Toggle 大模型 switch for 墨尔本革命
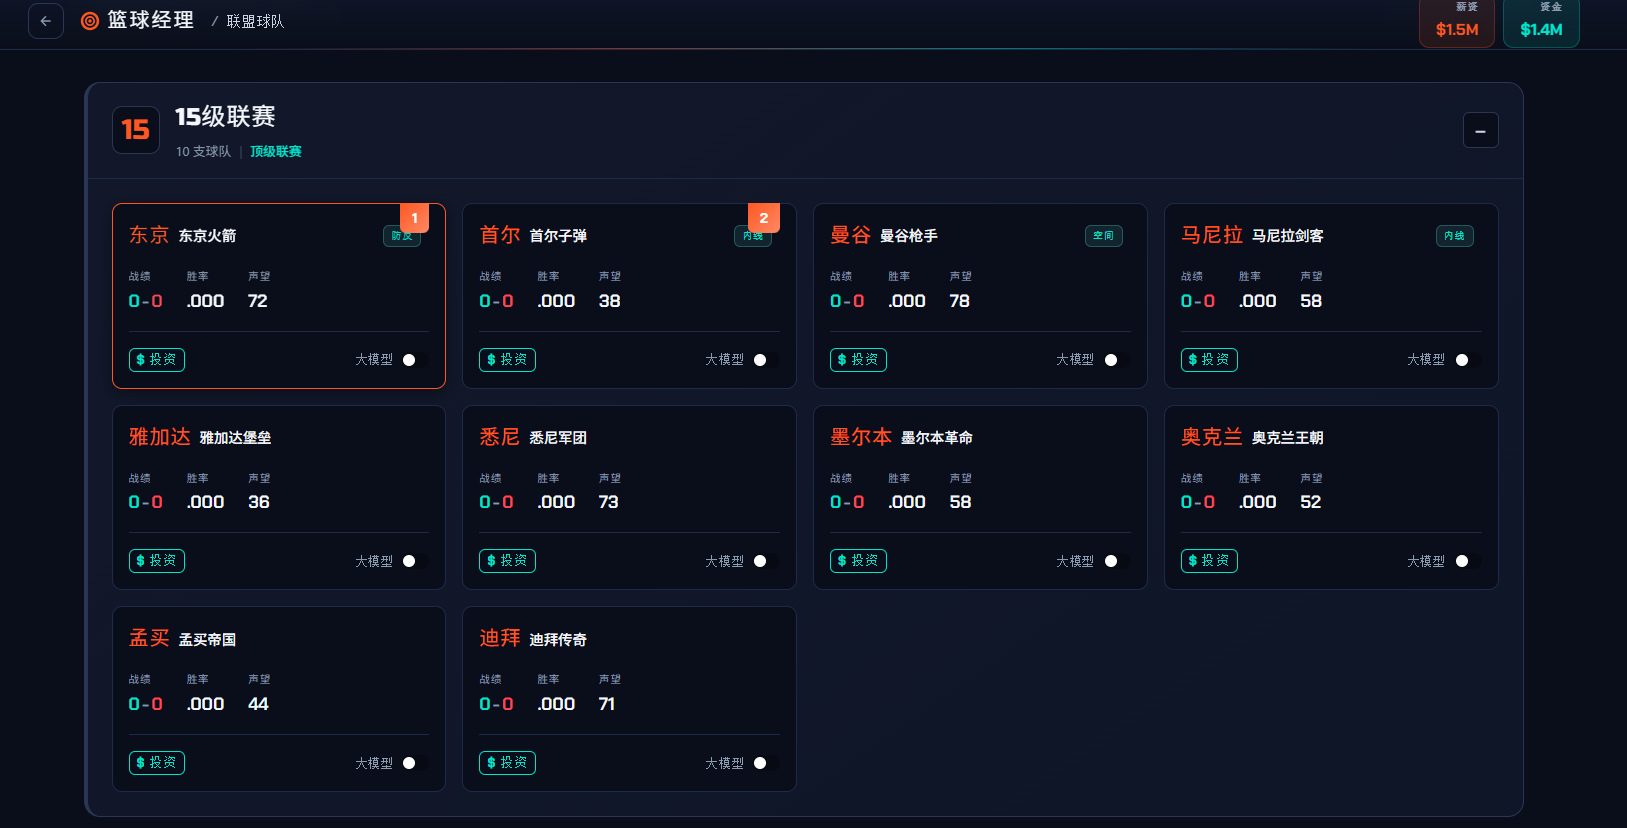 coord(1117,561)
